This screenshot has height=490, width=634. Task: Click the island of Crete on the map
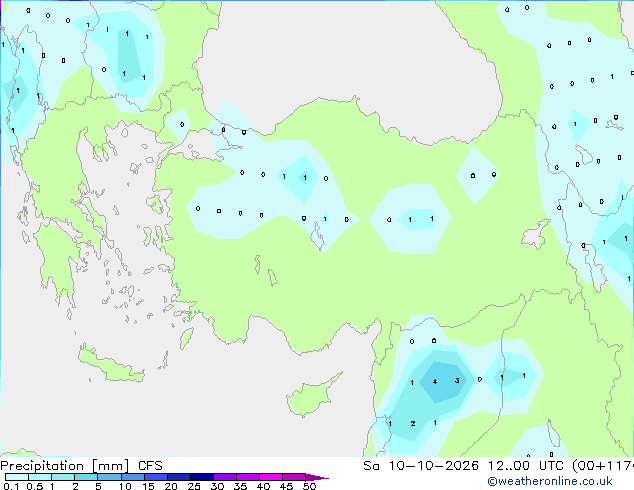(109, 366)
